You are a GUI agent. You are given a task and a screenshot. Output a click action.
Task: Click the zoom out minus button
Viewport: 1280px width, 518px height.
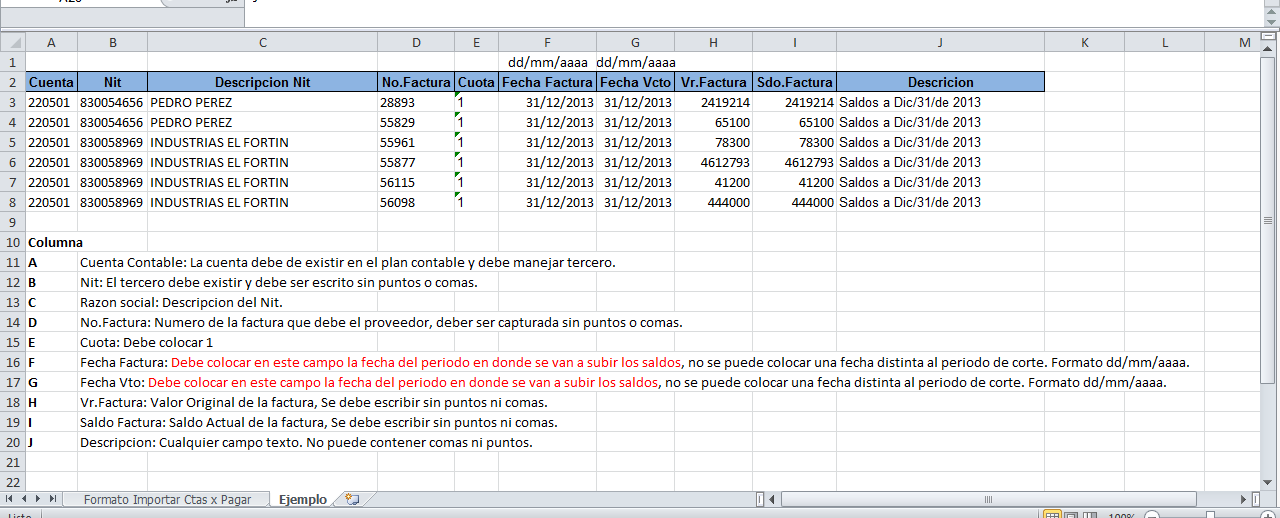click(1151, 515)
